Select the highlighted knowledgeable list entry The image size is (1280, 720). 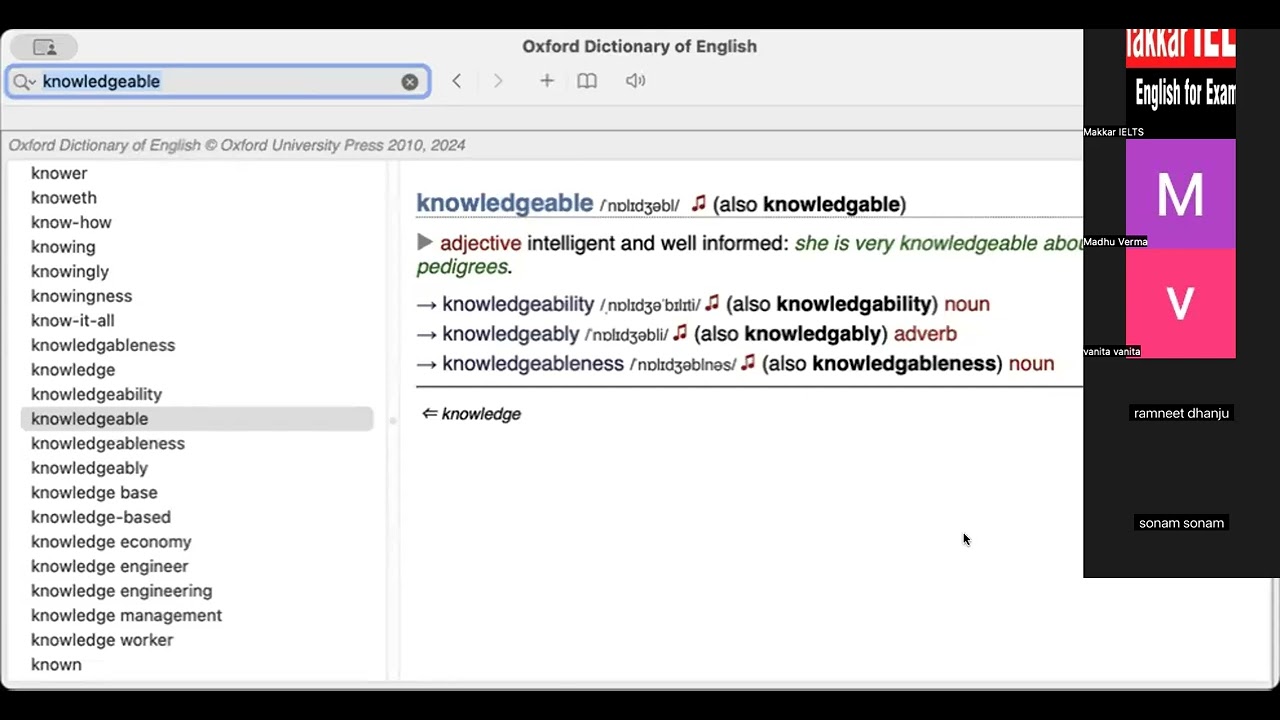(197, 419)
